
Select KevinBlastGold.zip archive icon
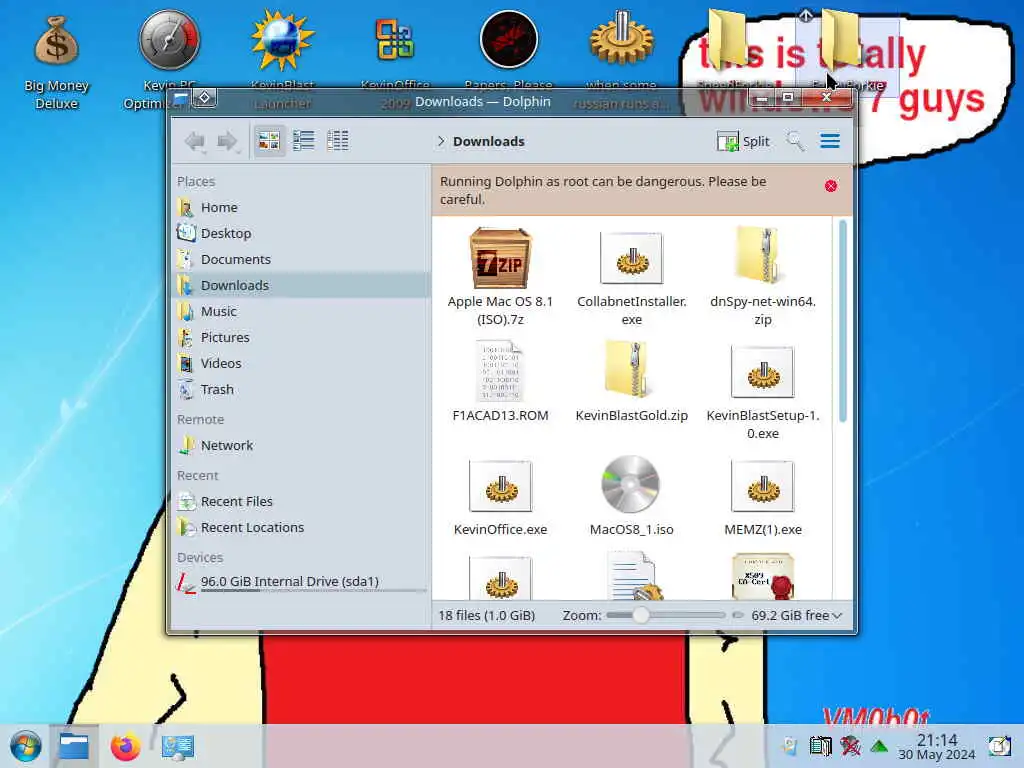[628, 370]
